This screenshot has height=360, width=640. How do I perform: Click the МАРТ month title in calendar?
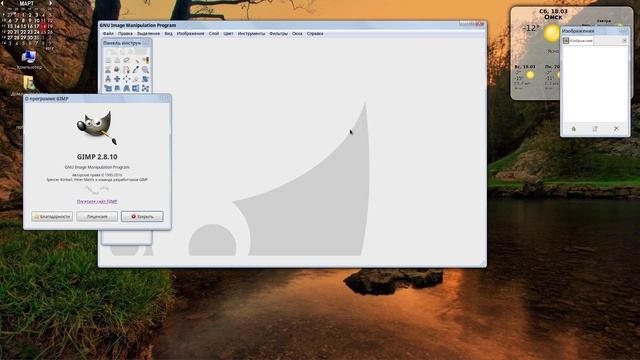tap(27, 3)
